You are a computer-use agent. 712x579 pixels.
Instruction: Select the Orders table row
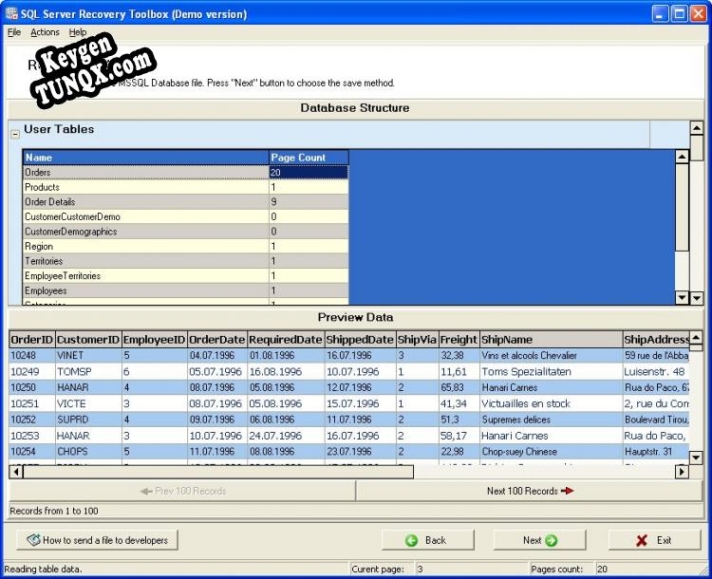click(186, 173)
